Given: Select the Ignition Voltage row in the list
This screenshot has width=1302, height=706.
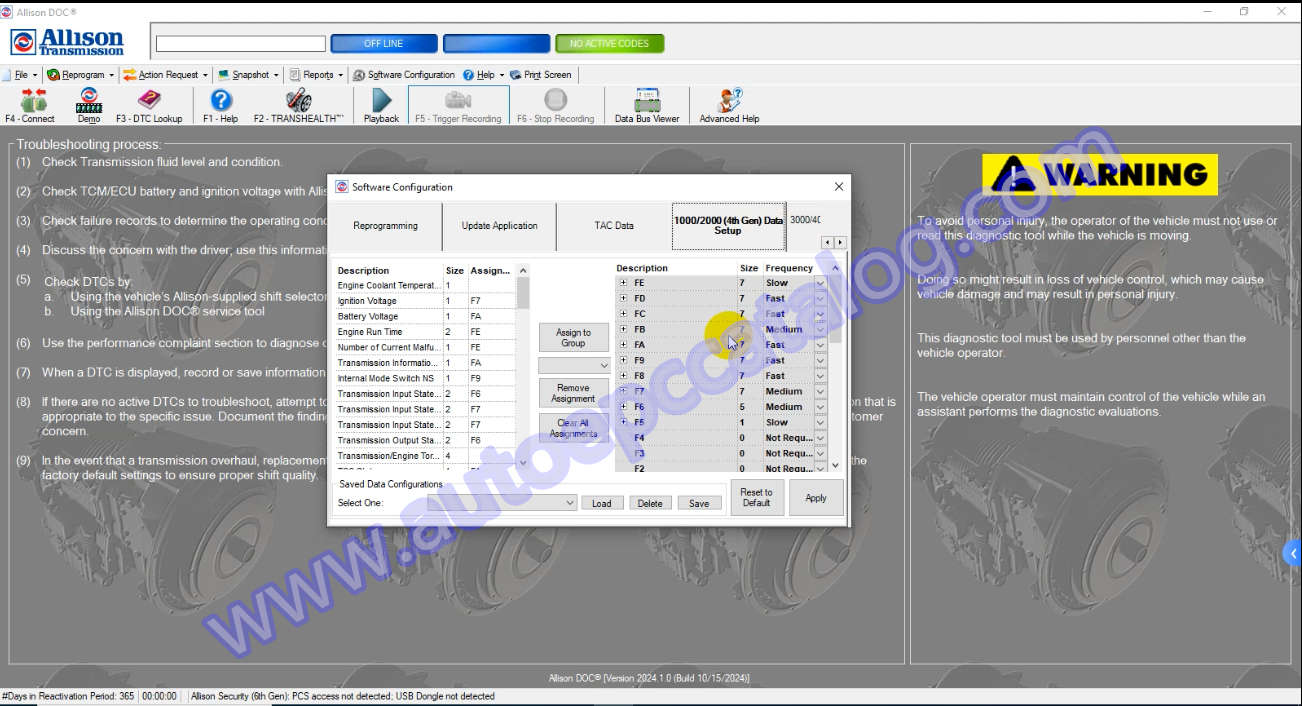Looking at the screenshot, I should pyautogui.click(x=389, y=301).
